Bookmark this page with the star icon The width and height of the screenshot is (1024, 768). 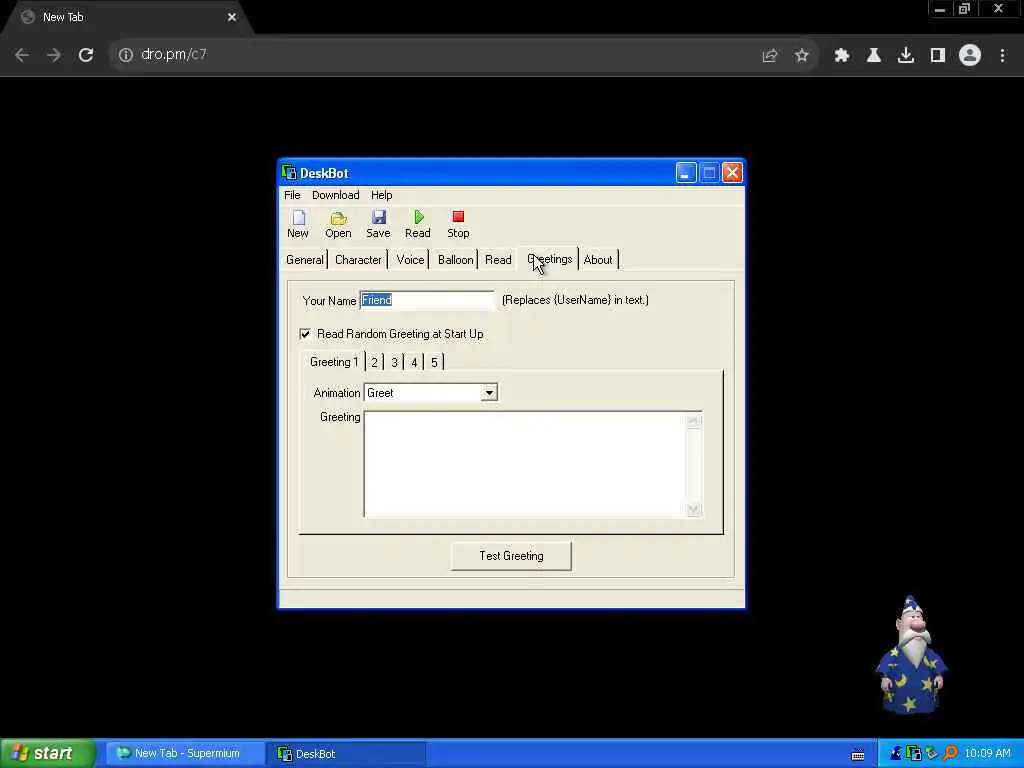[802, 56]
